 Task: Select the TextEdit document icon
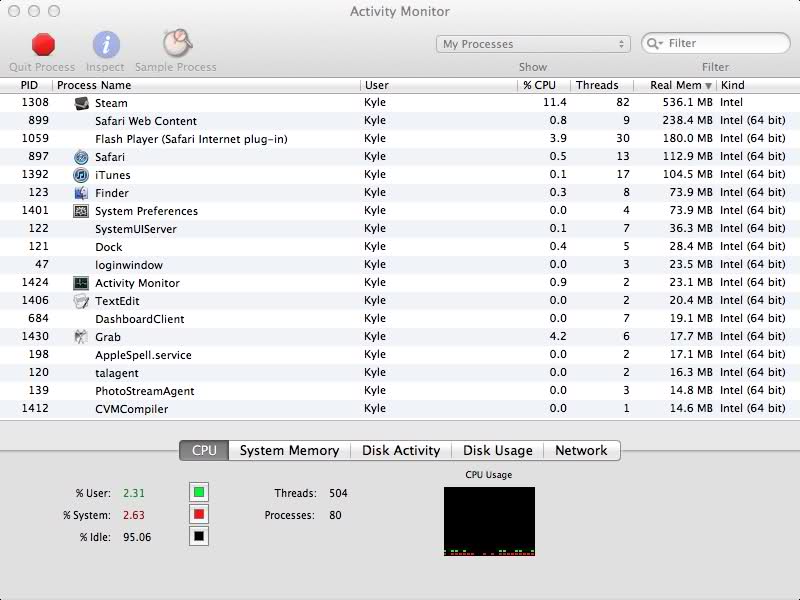click(81, 301)
